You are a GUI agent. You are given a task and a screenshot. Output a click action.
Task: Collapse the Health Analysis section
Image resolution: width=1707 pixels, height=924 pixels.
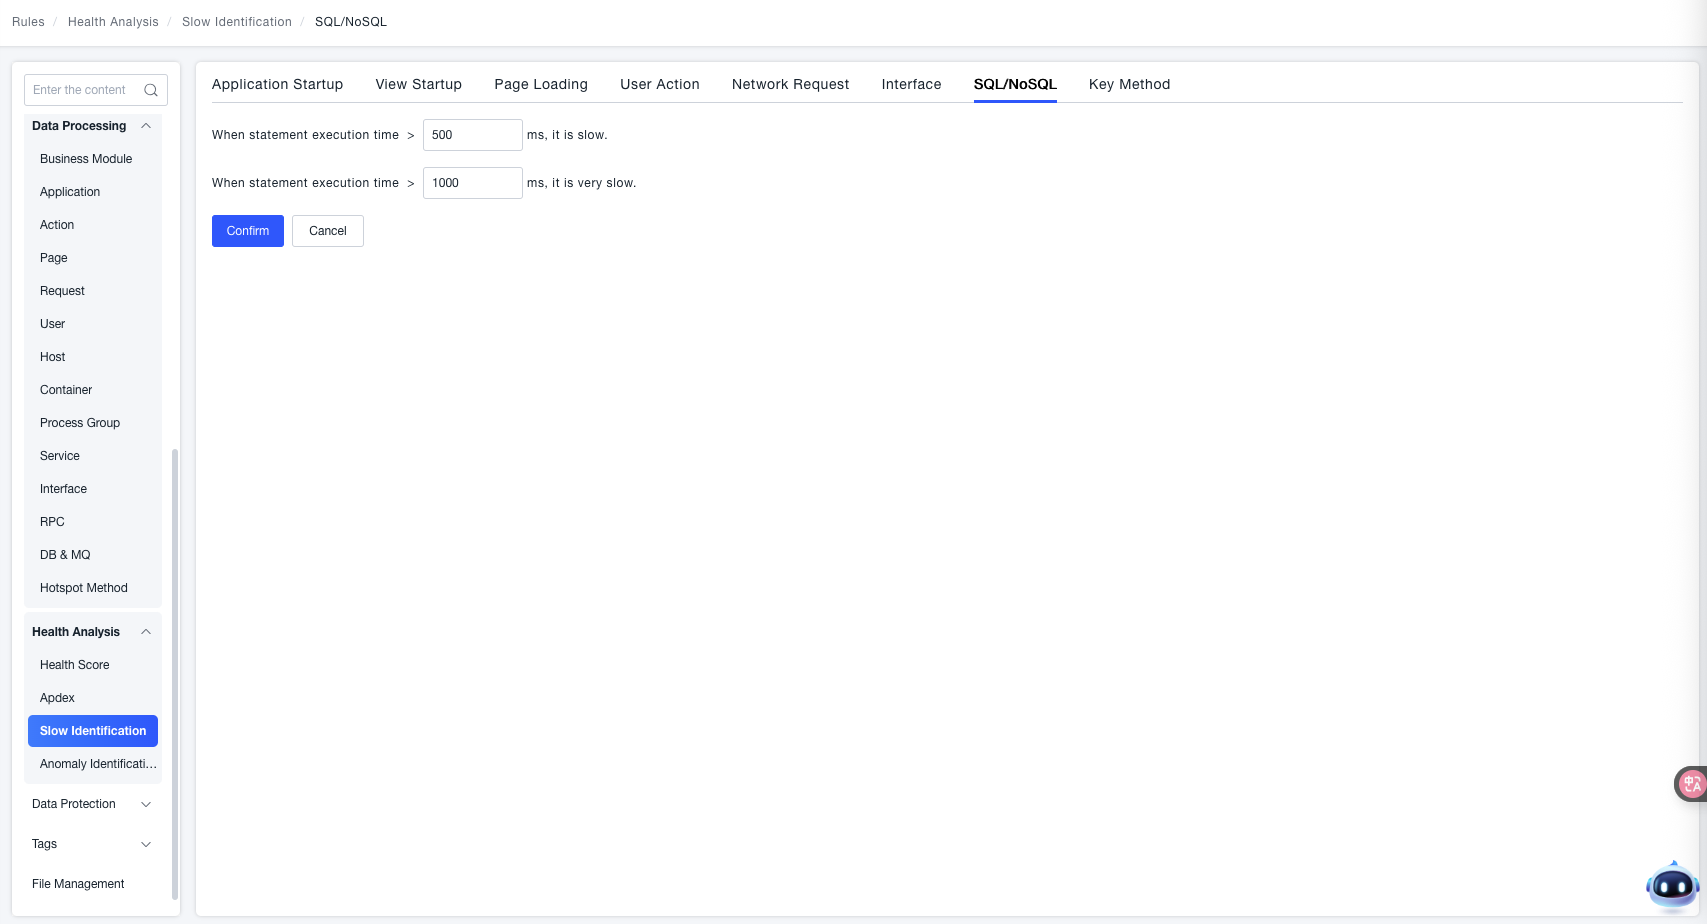(x=146, y=632)
